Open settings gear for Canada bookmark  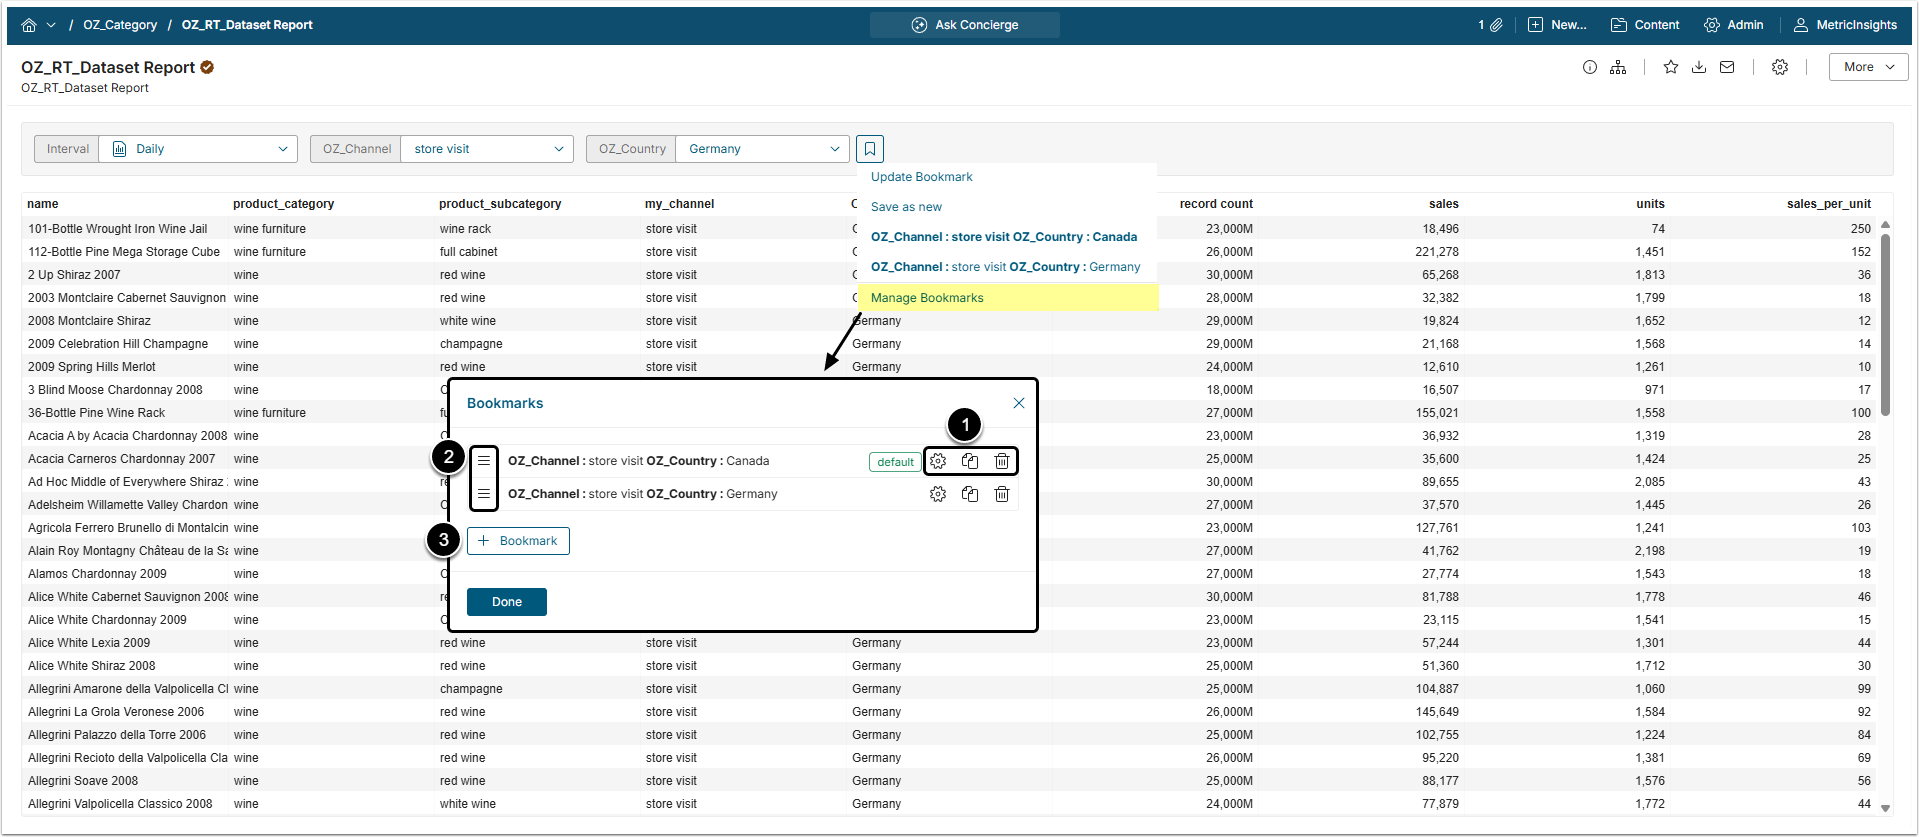[x=938, y=461]
